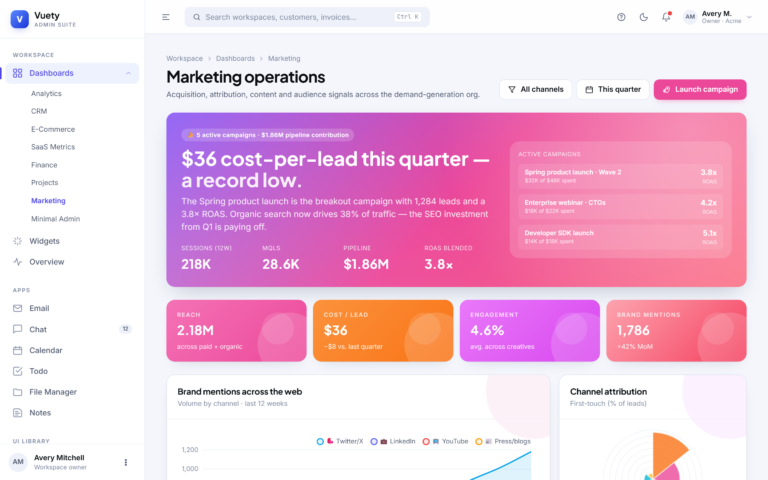Collapse the Dashboards menu chevron
The width and height of the screenshot is (768, 480).
(x=128, y=73)
